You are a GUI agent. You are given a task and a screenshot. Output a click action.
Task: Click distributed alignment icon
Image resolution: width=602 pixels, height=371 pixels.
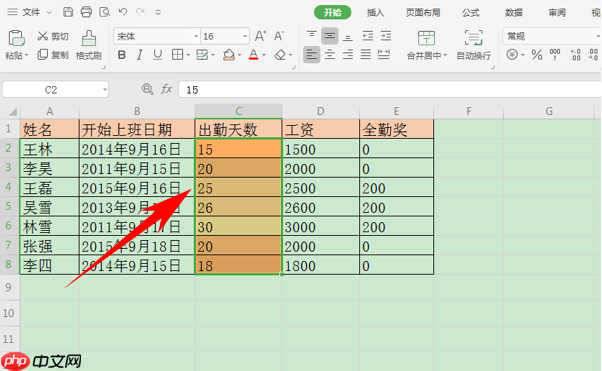384,55
